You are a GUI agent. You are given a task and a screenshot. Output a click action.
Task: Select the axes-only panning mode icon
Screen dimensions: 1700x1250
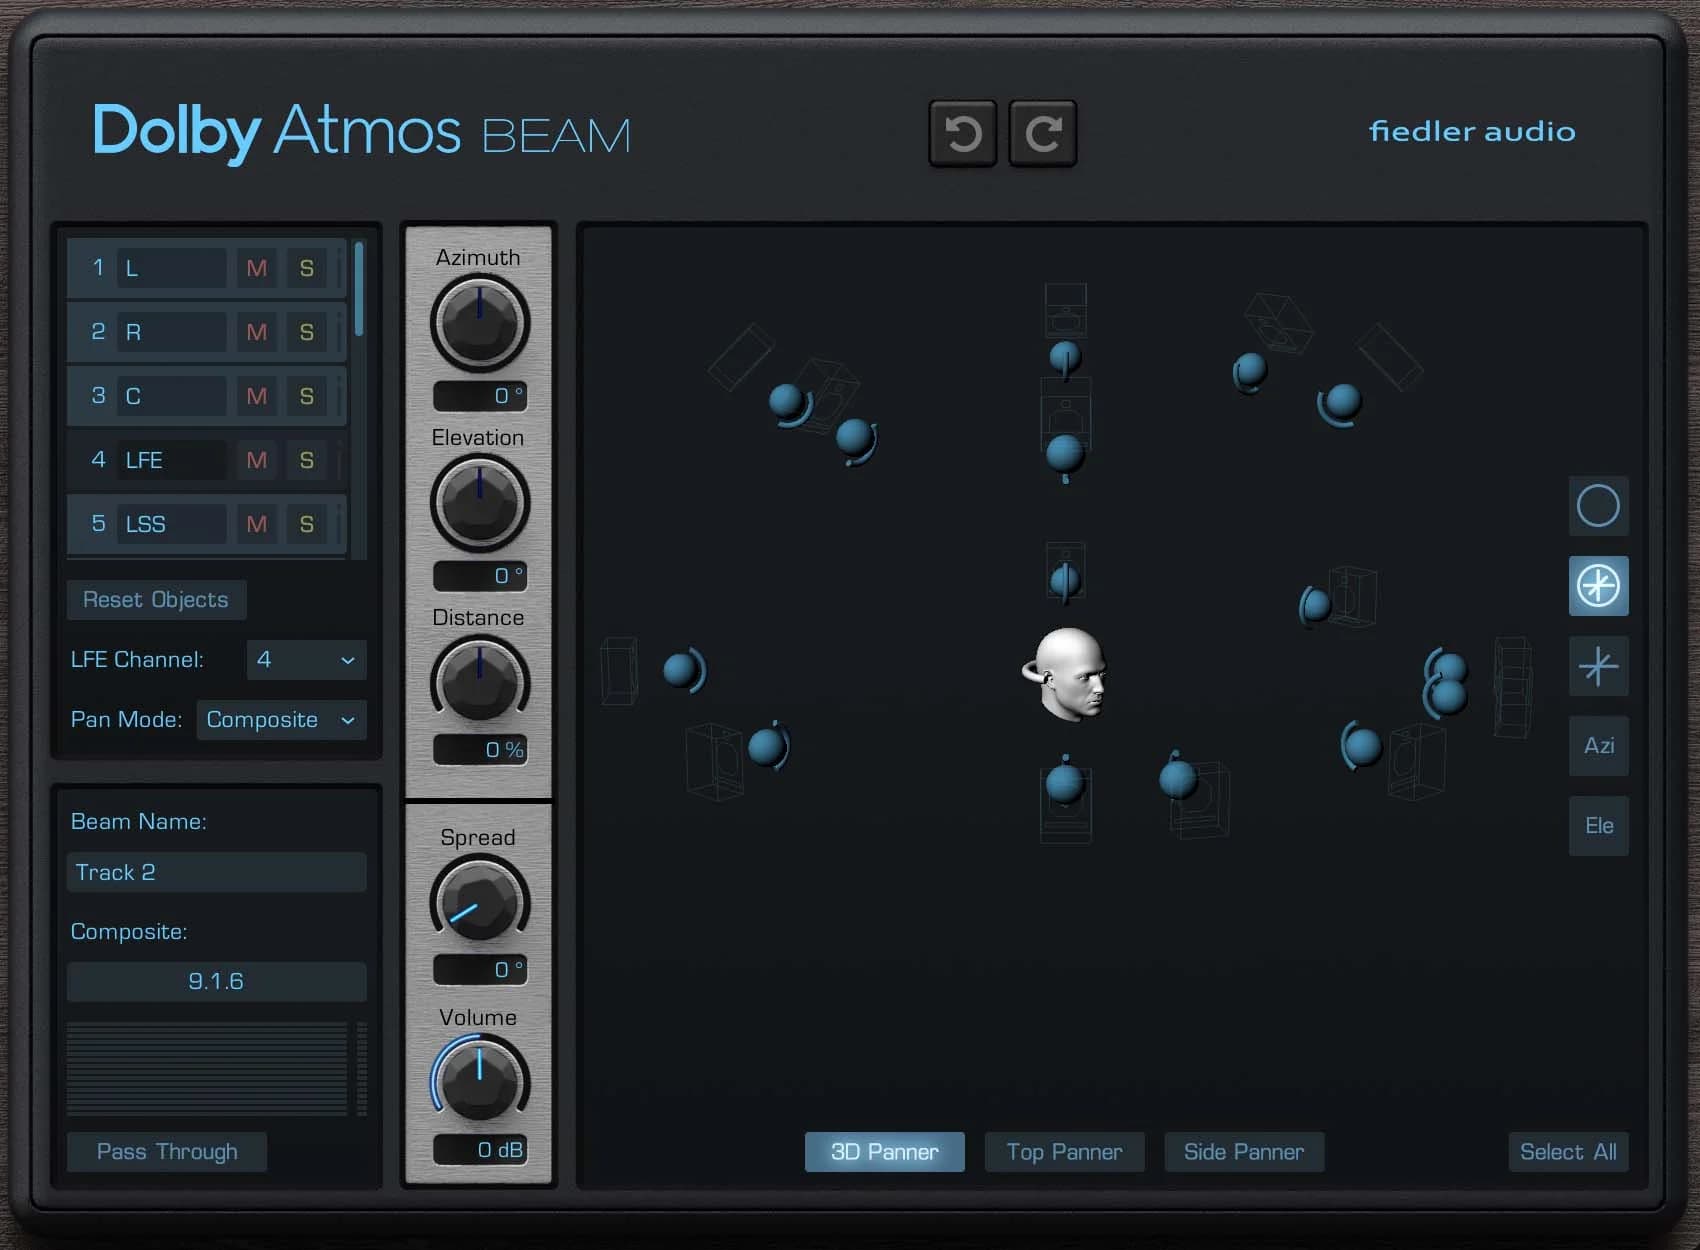[1598, 667]
